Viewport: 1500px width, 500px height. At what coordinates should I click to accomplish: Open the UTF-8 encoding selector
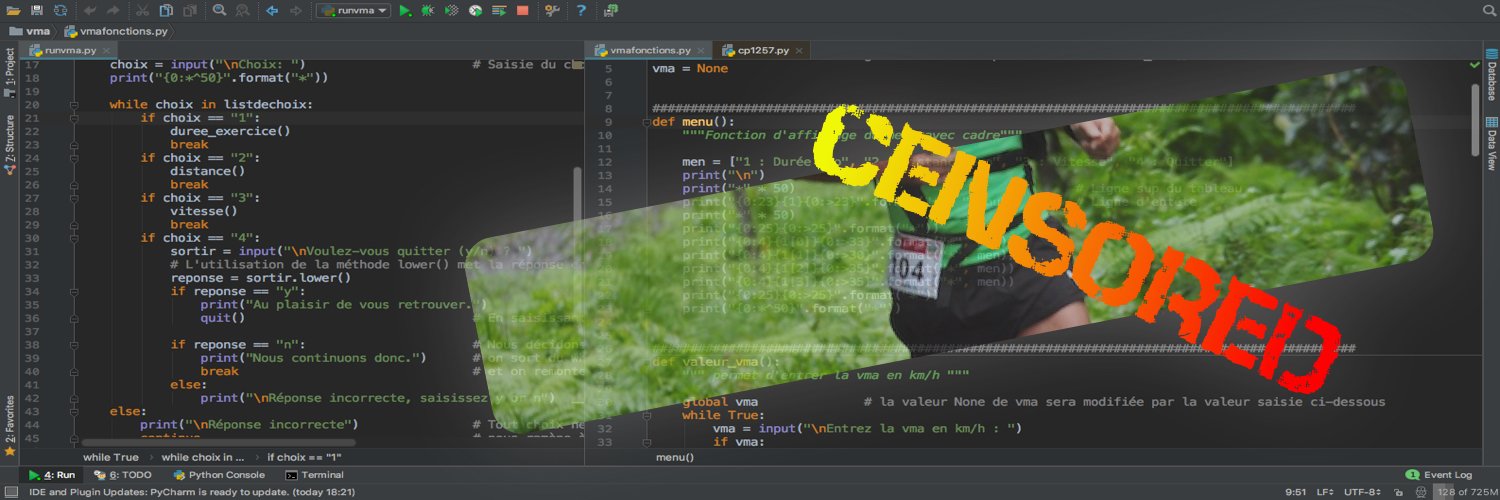pos(1362,491)
